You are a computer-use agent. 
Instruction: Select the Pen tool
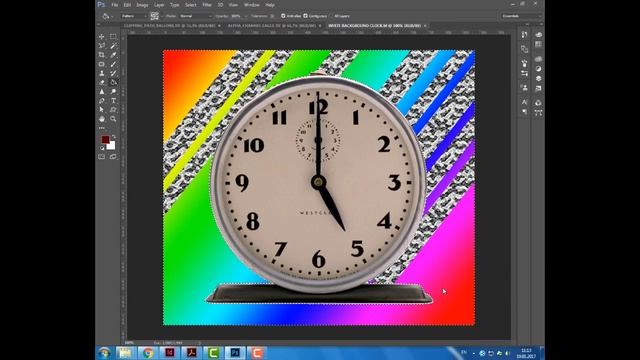(102, 101)
